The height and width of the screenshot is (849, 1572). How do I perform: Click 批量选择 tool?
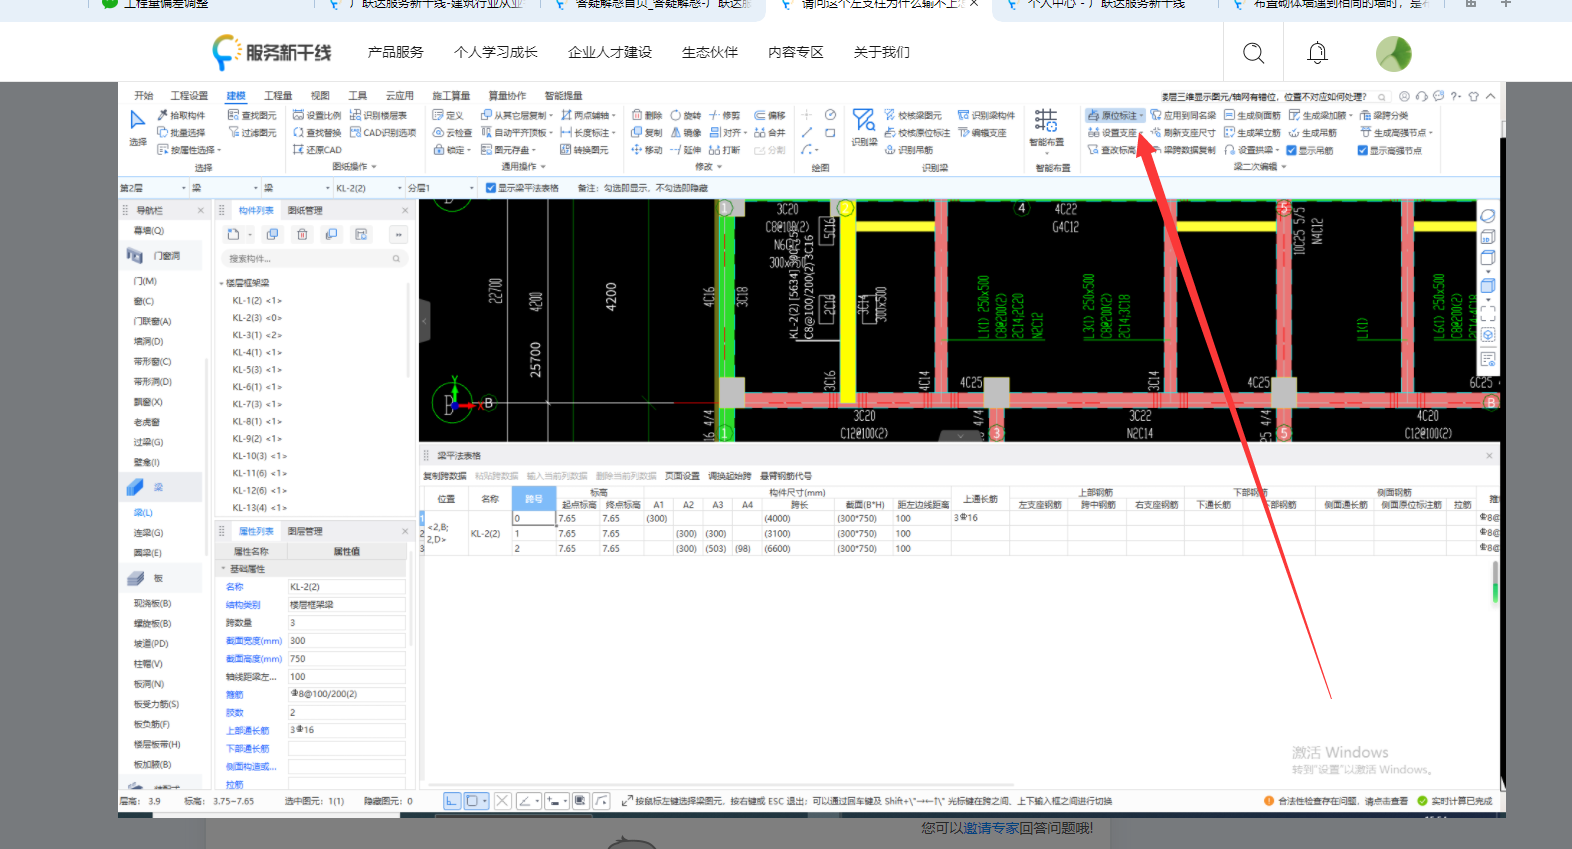181,132
